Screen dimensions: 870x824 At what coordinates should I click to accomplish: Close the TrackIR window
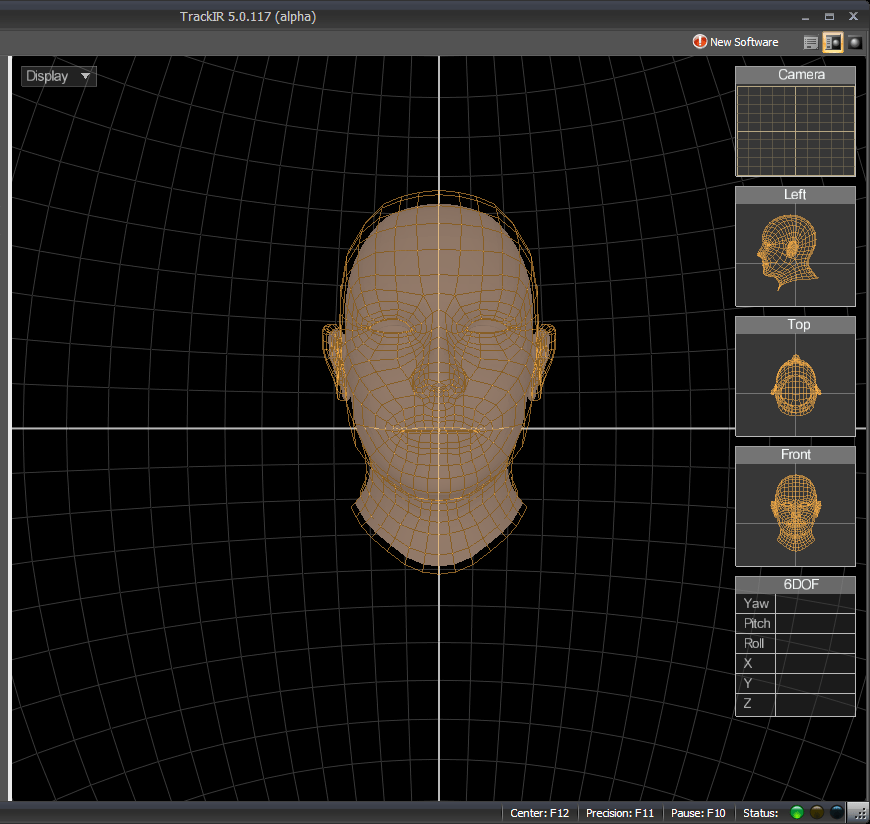click(853, 17)
